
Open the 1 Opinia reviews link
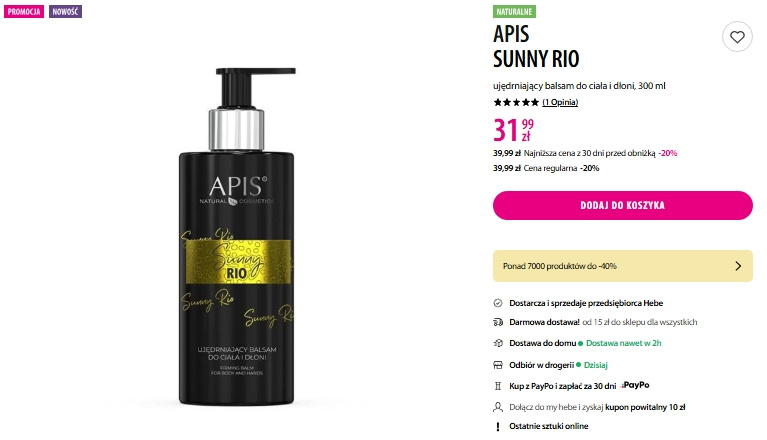click(560, 102)
